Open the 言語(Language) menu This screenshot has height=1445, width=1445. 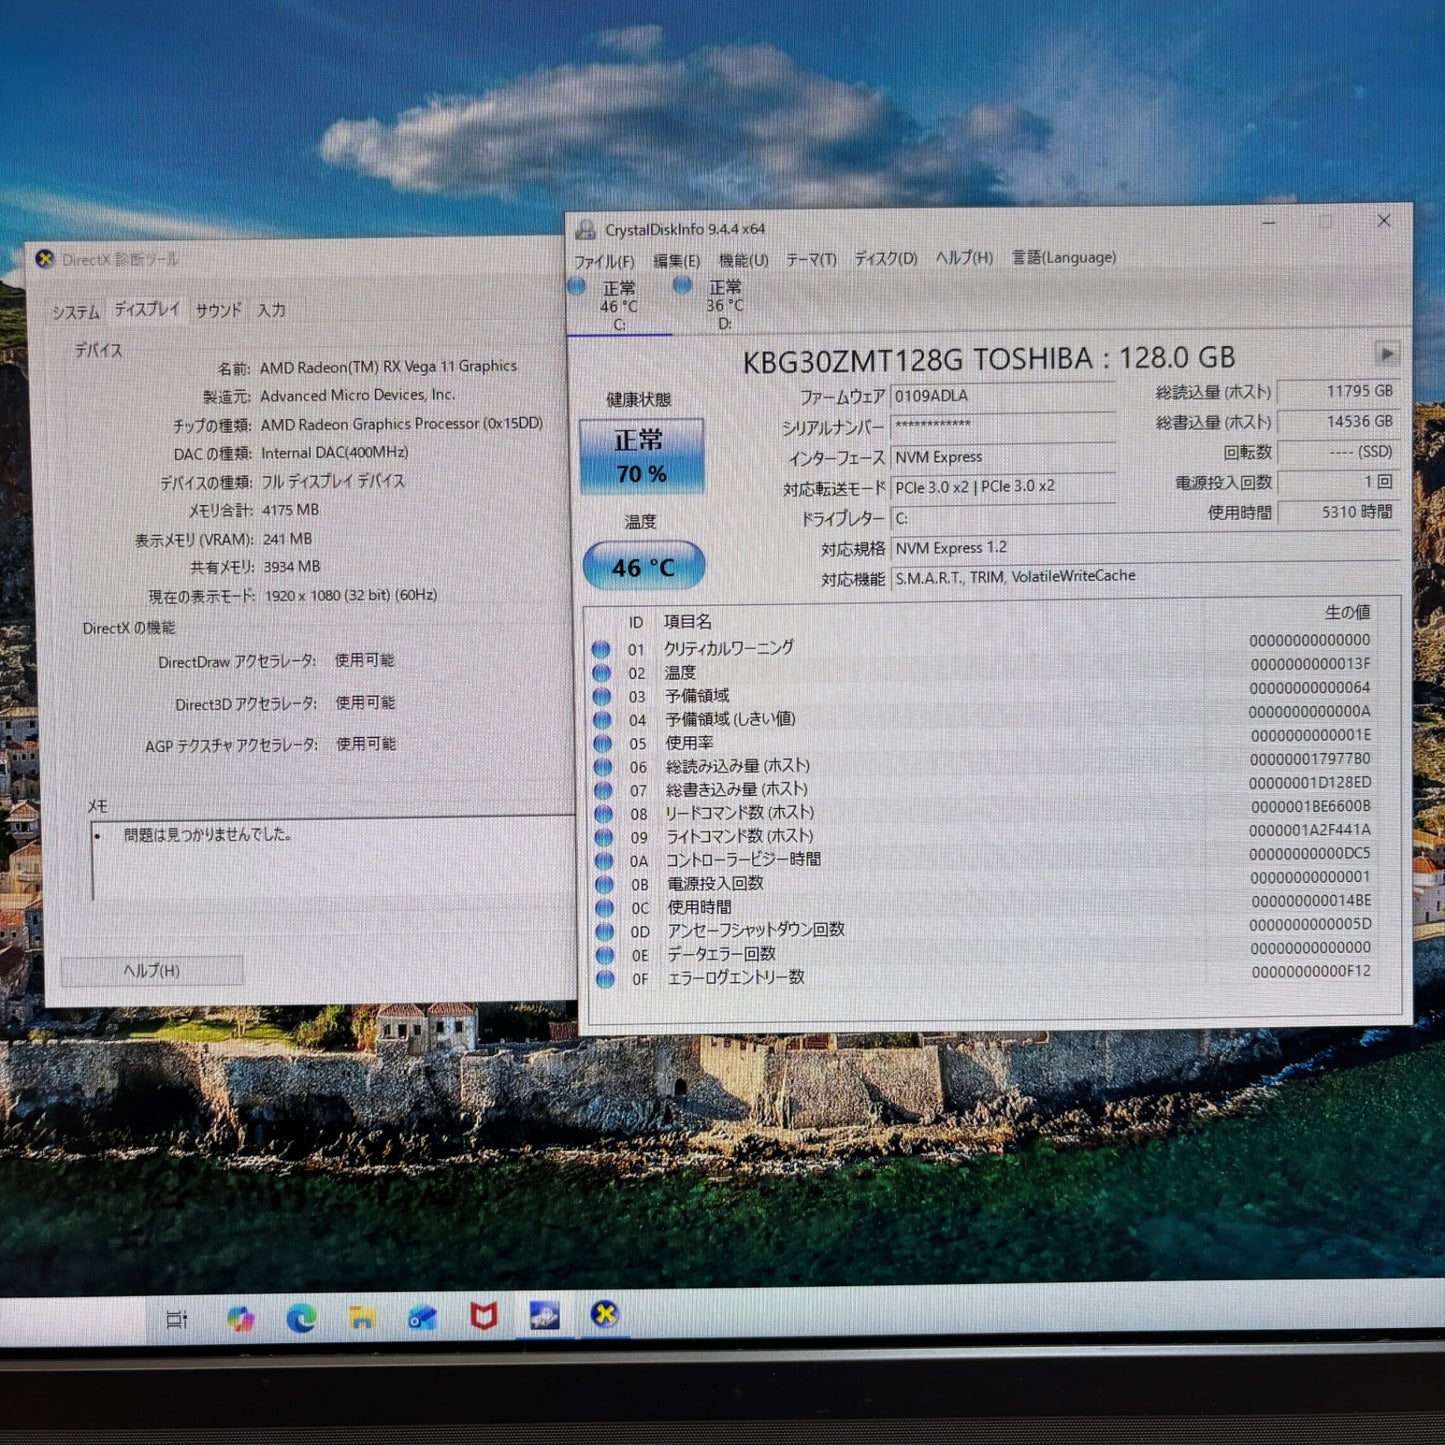(x=1063, y=258)
